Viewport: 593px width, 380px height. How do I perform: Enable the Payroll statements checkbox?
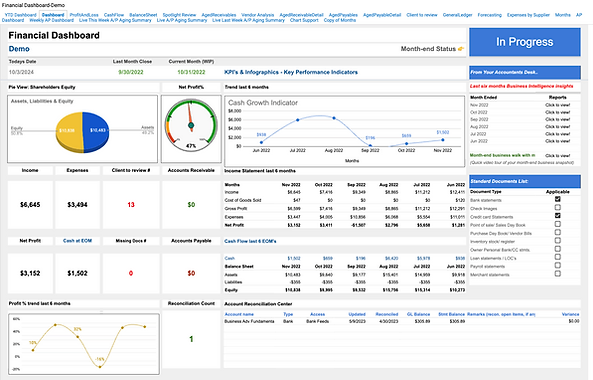point(557,266)
